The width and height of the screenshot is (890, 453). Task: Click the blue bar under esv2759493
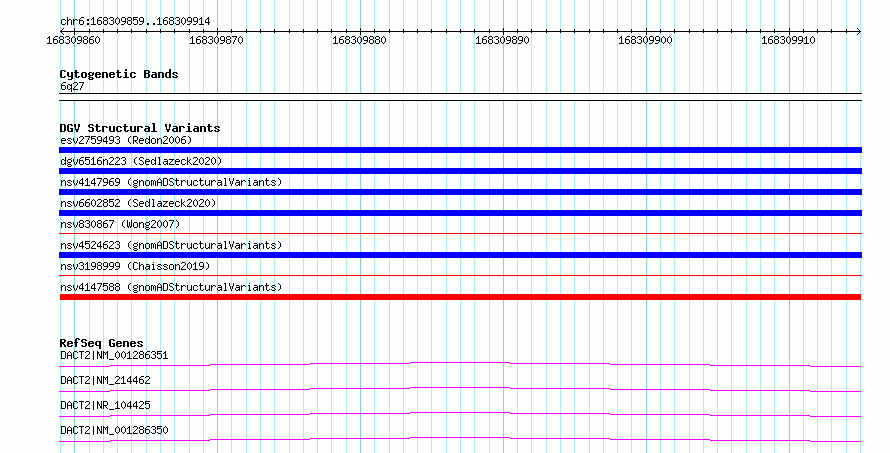point(460,150)
